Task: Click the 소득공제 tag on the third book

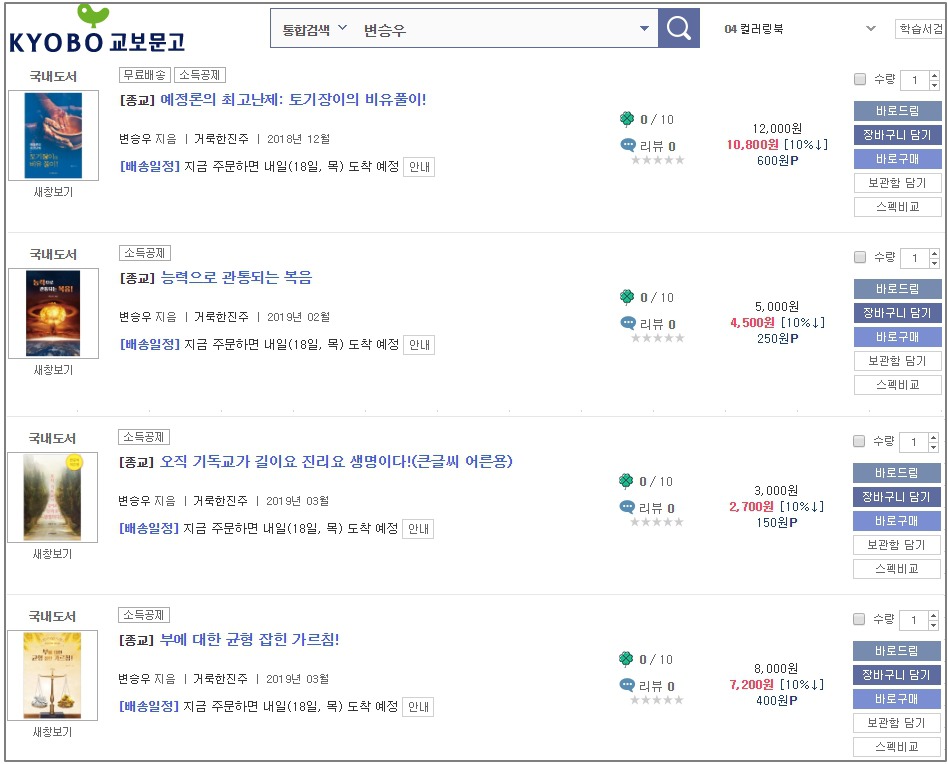Action: (x=144, y=437)
